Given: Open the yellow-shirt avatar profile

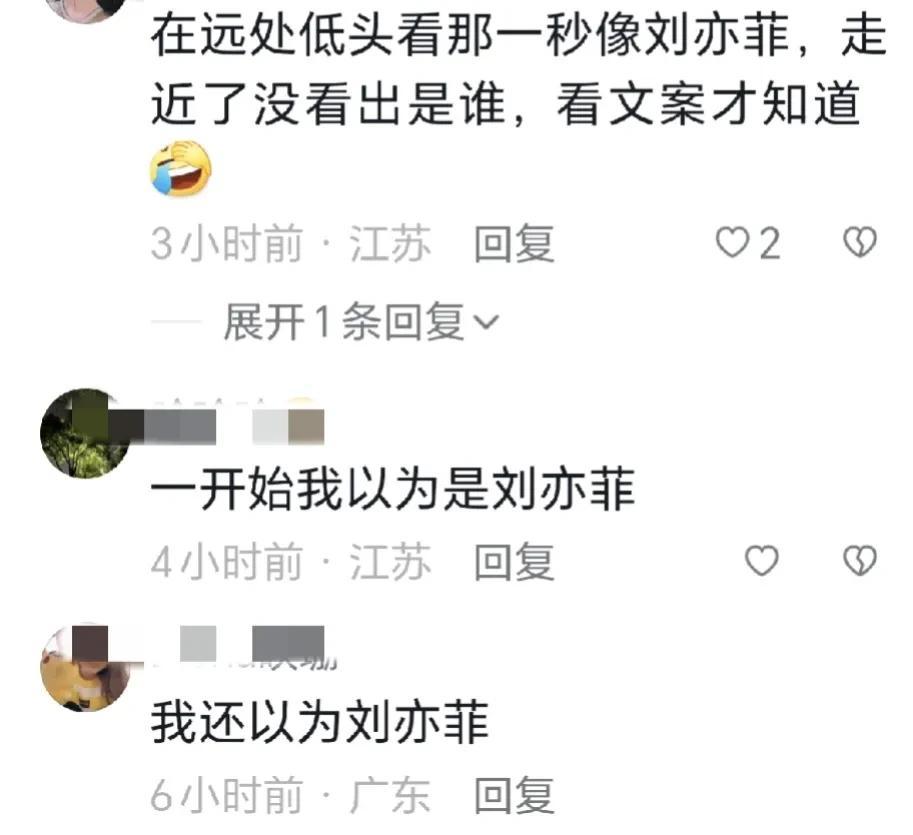Looking at the screenshot, I should (x=86, y=667).
